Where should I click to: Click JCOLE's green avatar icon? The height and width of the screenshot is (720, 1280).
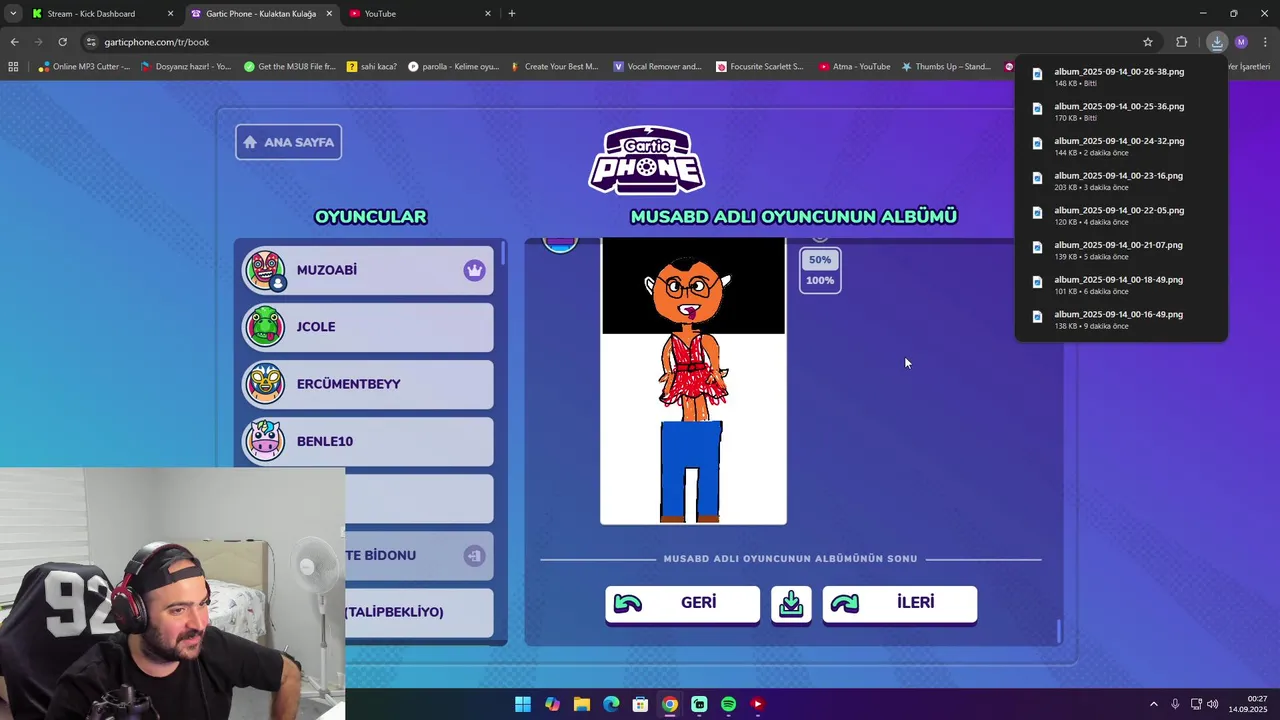[x=265, y=327]
